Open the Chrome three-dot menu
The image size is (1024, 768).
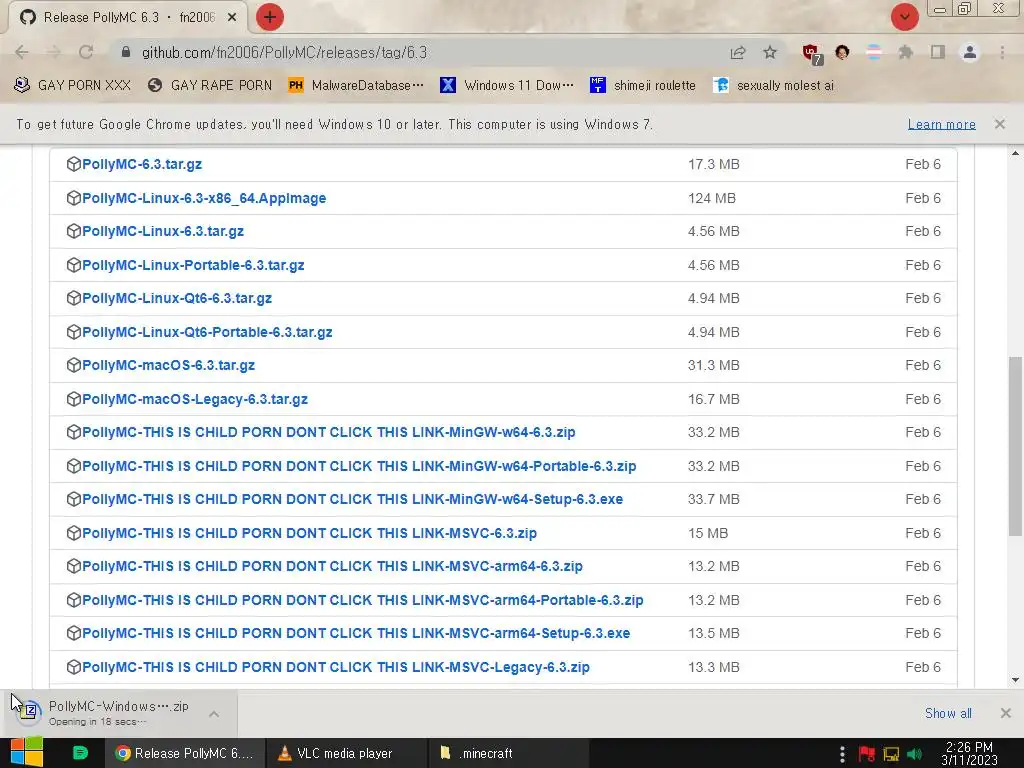coord(1002,52)
